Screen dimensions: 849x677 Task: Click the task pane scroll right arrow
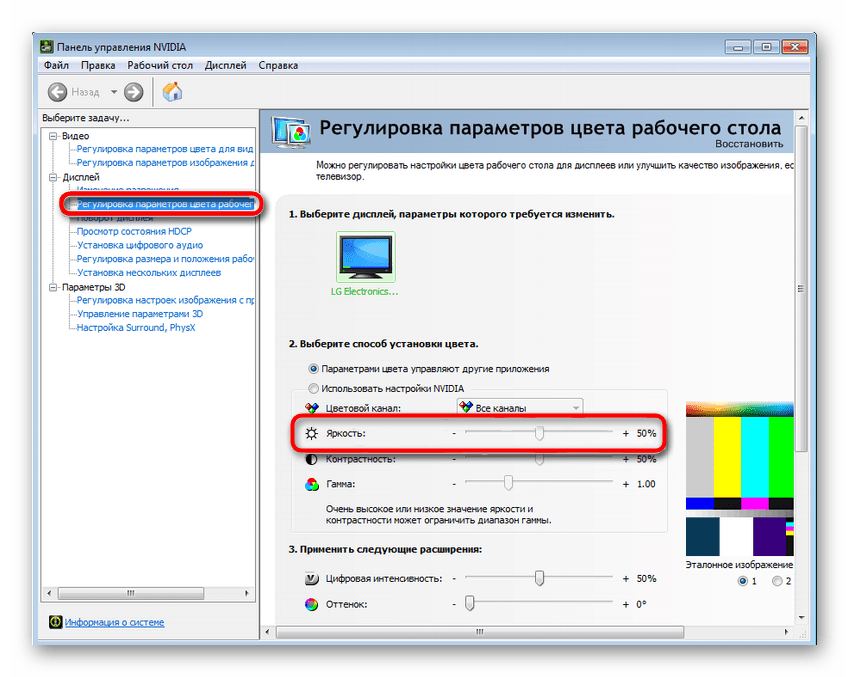click(x=247, y=593)
